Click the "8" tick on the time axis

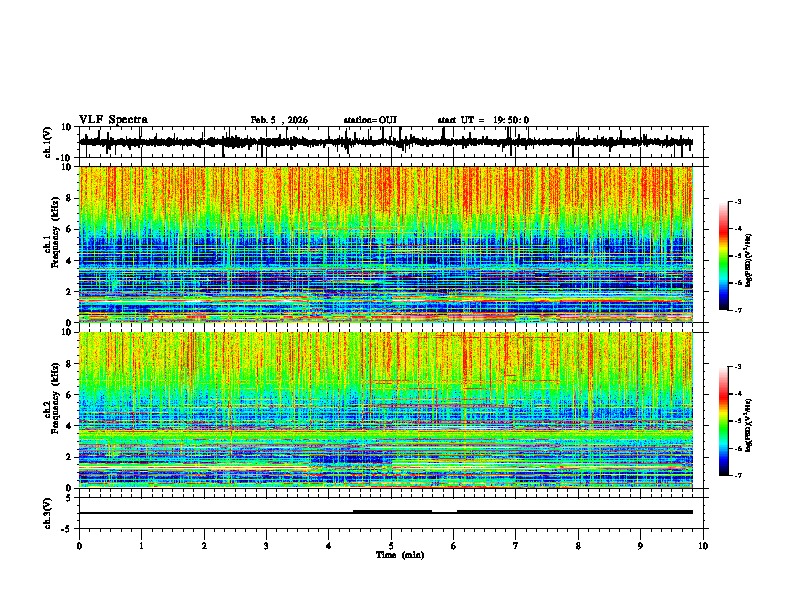(578, 546)
